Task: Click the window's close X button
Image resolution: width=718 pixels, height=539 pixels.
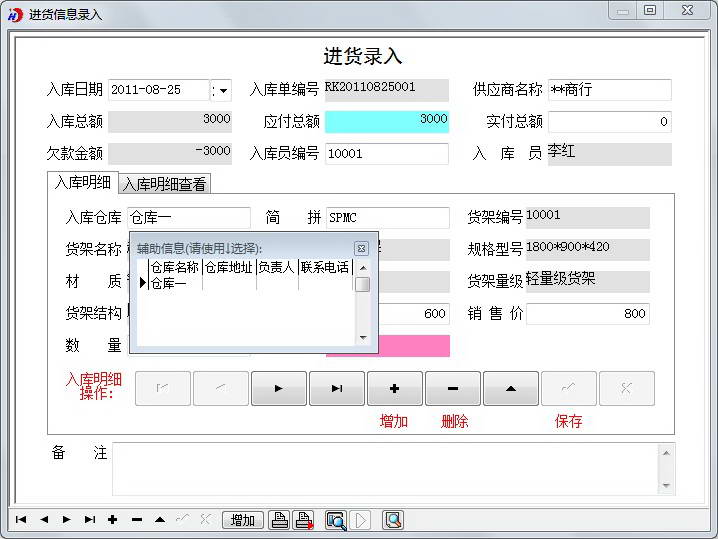Action: [687, 10]
